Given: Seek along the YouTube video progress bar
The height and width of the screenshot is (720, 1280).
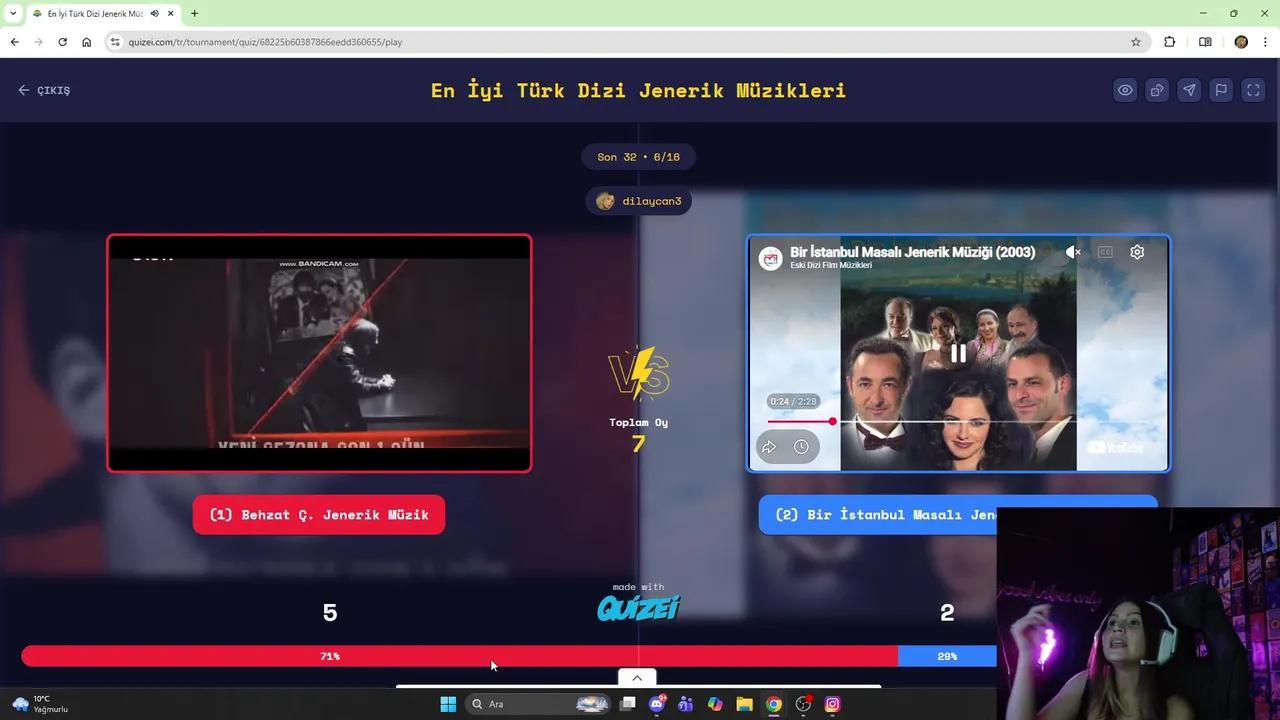Looking at the screenshot, I should (958, 421).
